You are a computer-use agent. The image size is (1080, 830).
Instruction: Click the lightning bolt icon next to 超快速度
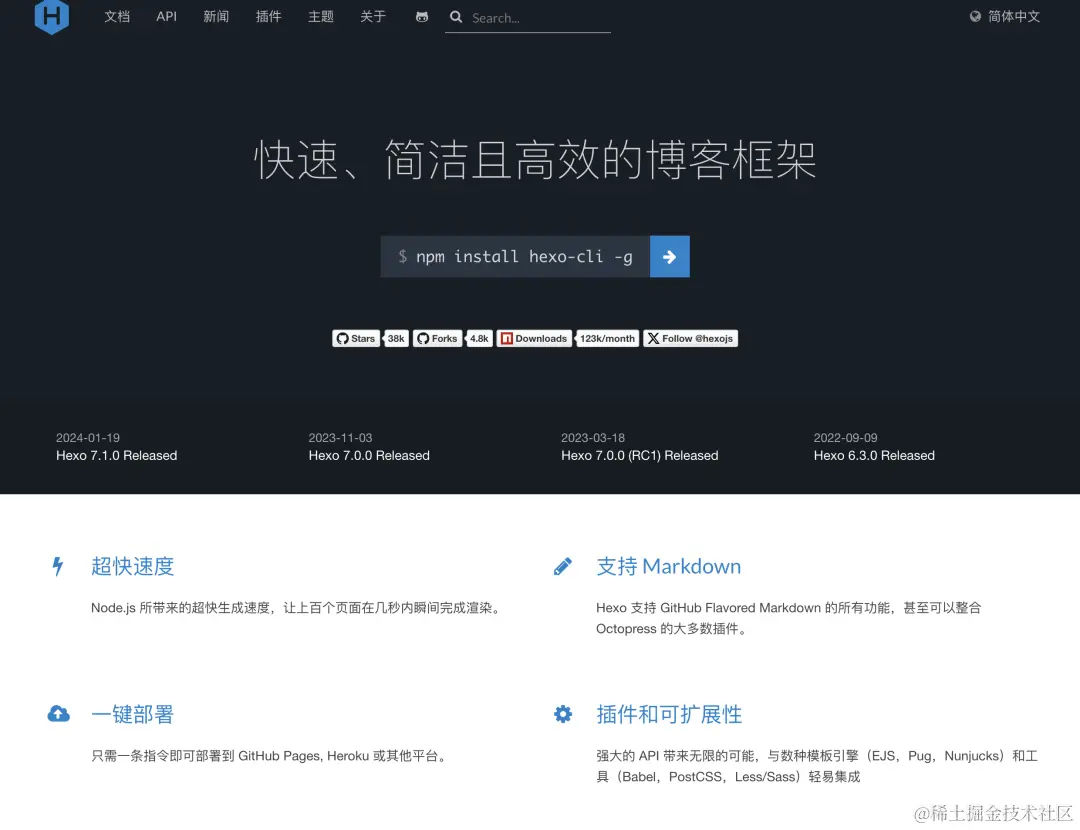point(57,566)
